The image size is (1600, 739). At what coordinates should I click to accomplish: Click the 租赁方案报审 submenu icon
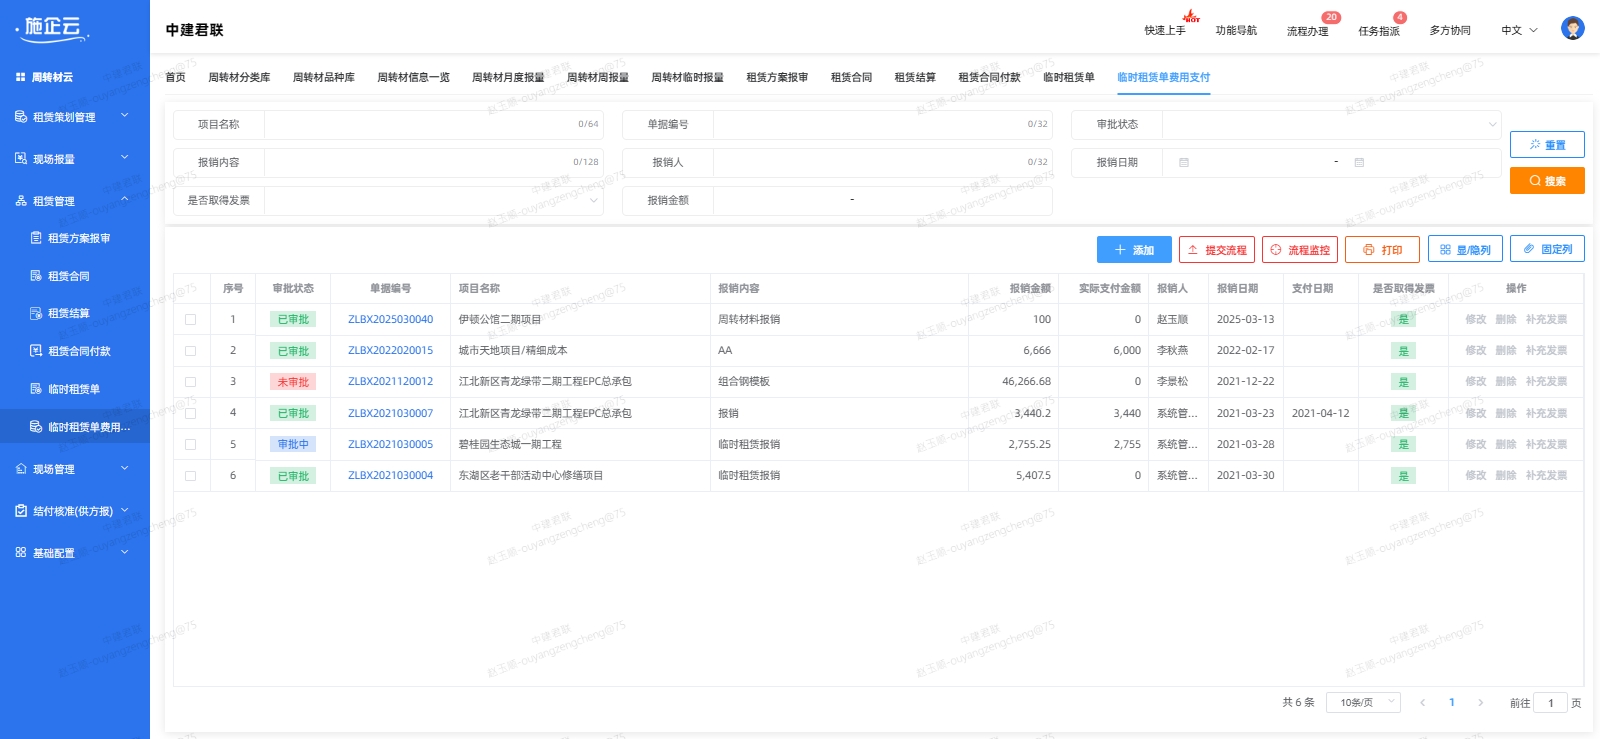pyautogui.click(x=36, y=238)
